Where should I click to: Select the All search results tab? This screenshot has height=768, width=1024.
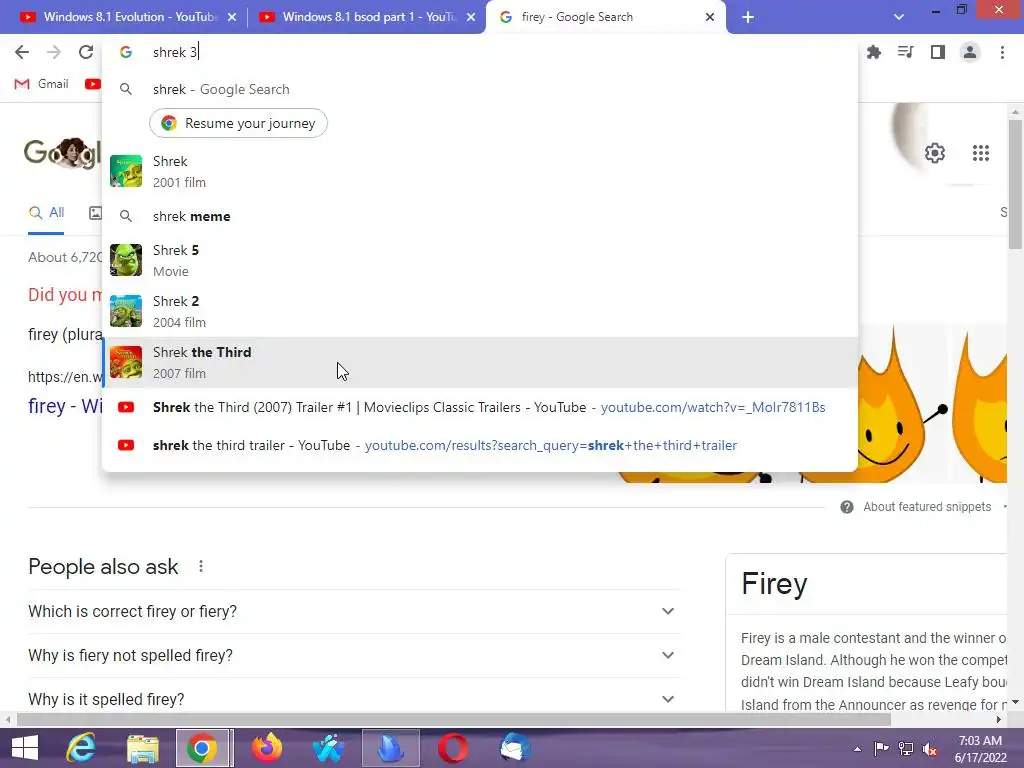click(x=46, y=212)
